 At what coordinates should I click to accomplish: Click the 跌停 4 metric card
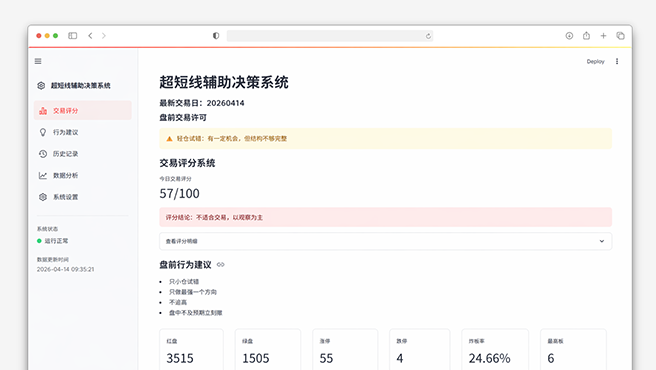coord(420,349)
